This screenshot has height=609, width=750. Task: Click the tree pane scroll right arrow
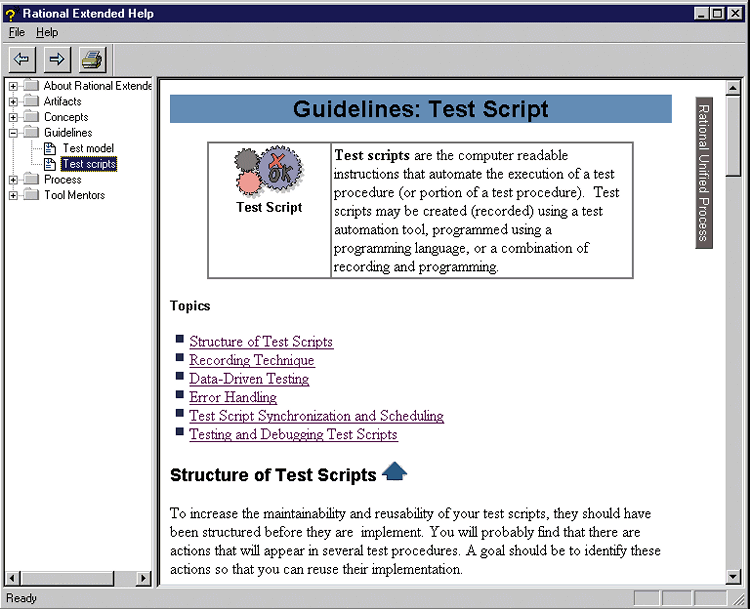(143, 578)
